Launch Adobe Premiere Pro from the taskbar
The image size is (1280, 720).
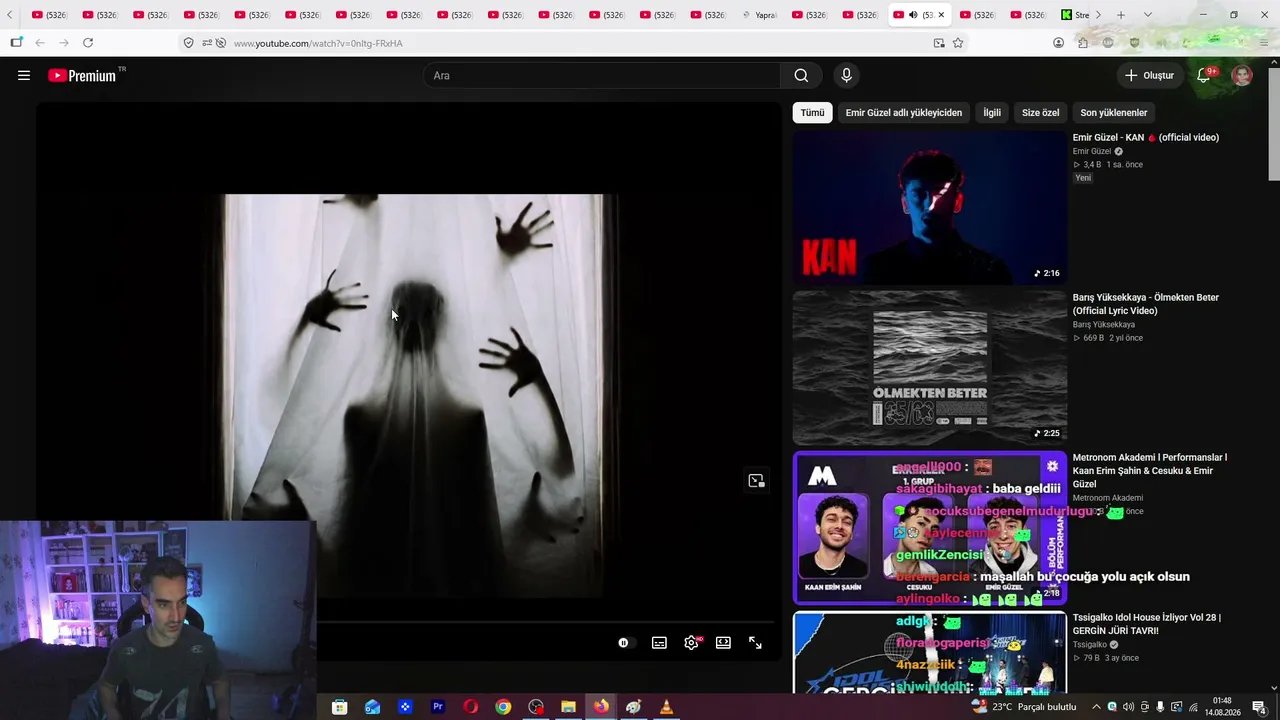(437, 707)
